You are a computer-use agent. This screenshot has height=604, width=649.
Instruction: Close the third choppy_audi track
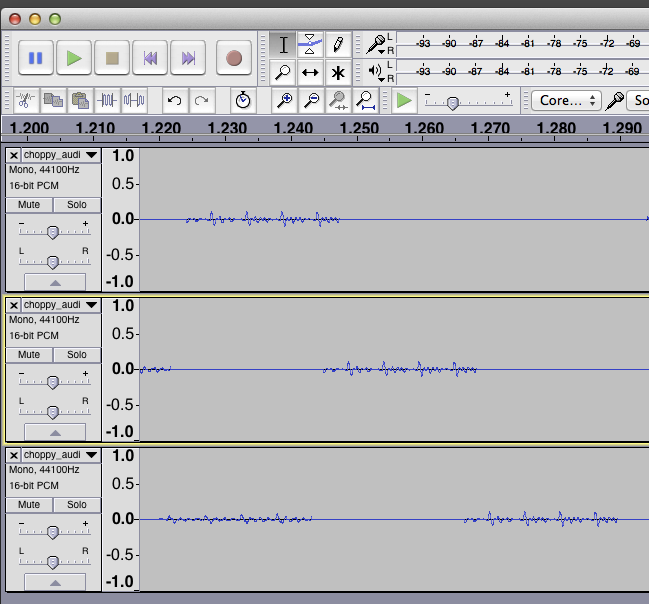(14, 455)
